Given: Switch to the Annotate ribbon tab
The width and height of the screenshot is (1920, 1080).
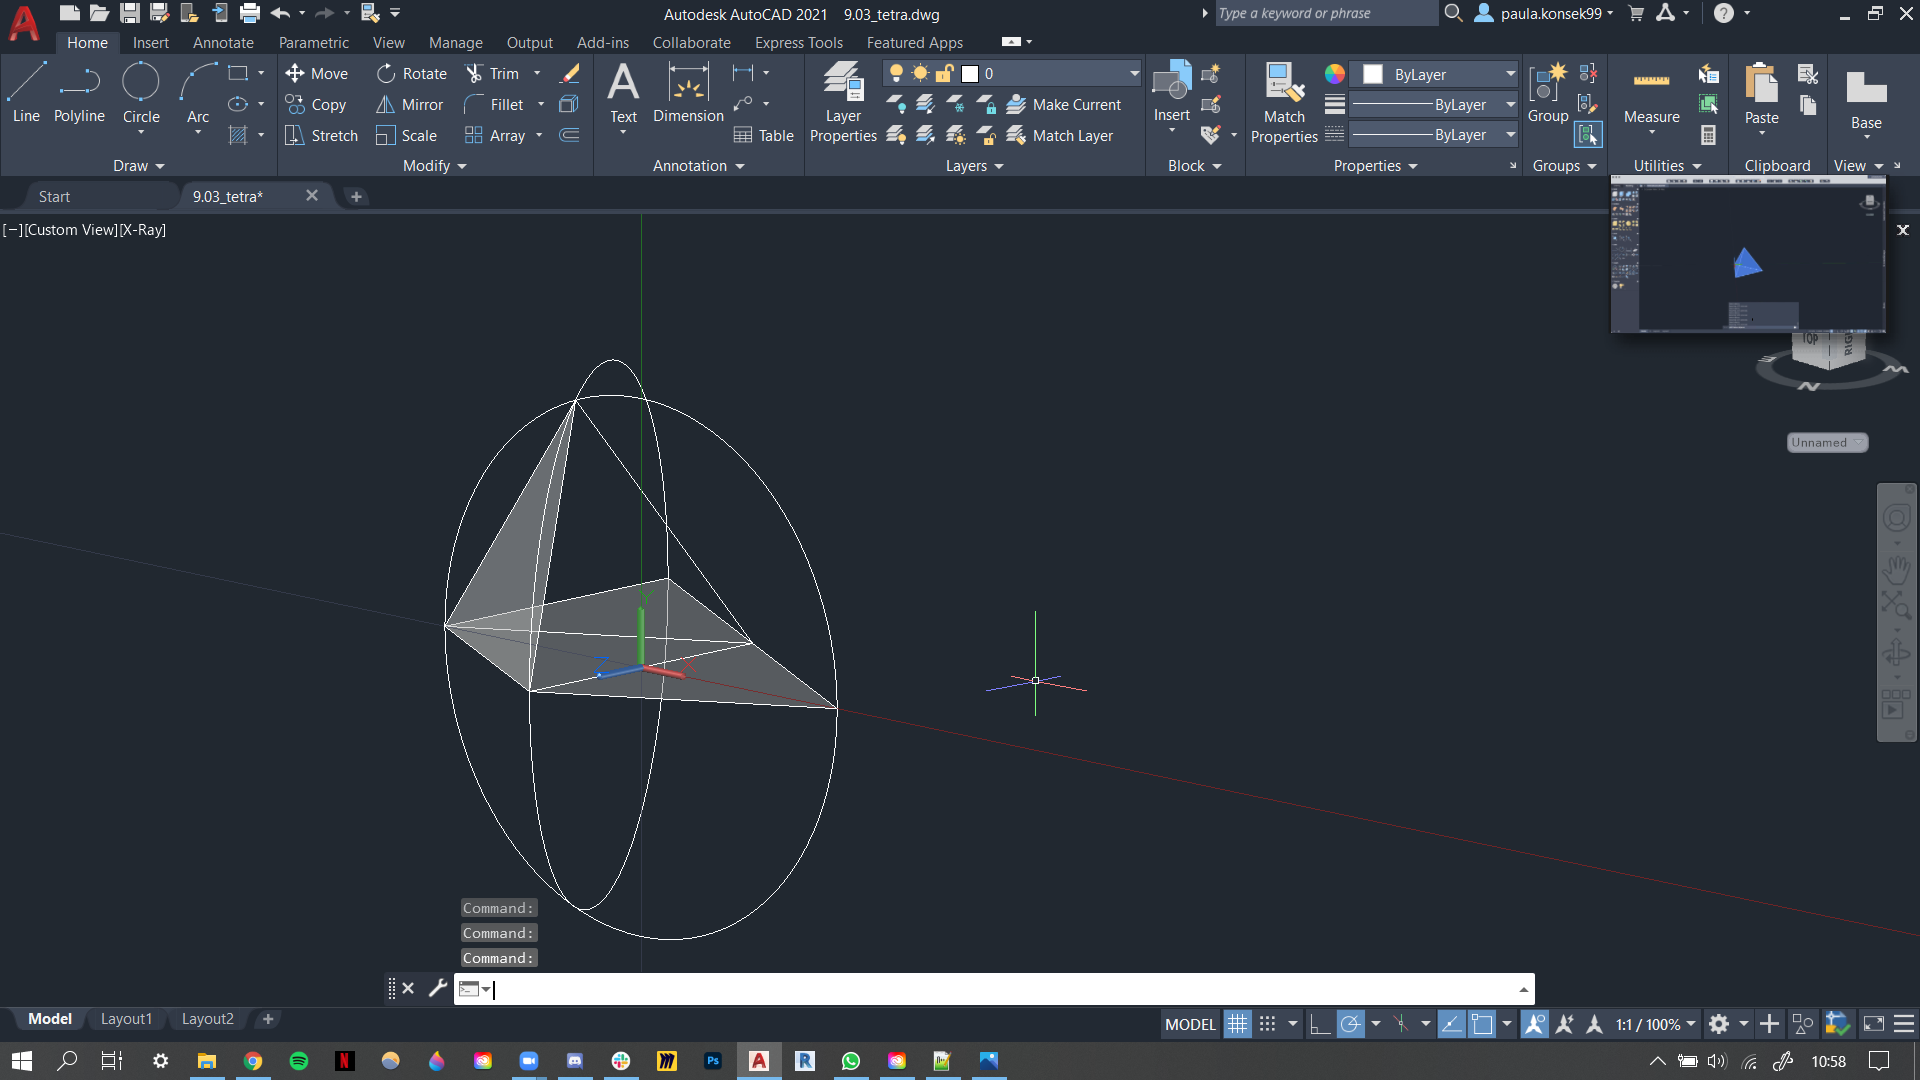Looking at the screenshot, I should pyautogui.click(x=223, y=43).
